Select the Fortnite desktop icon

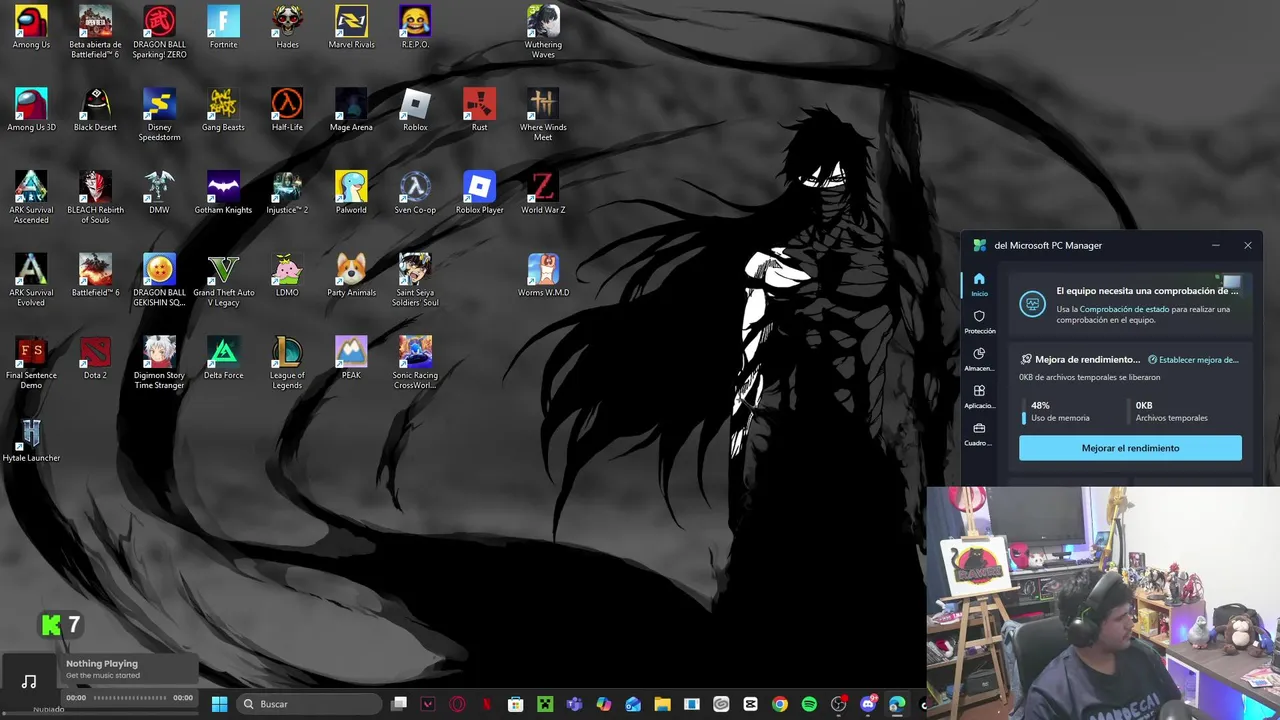pyautogui.click(x=223, y=28)
